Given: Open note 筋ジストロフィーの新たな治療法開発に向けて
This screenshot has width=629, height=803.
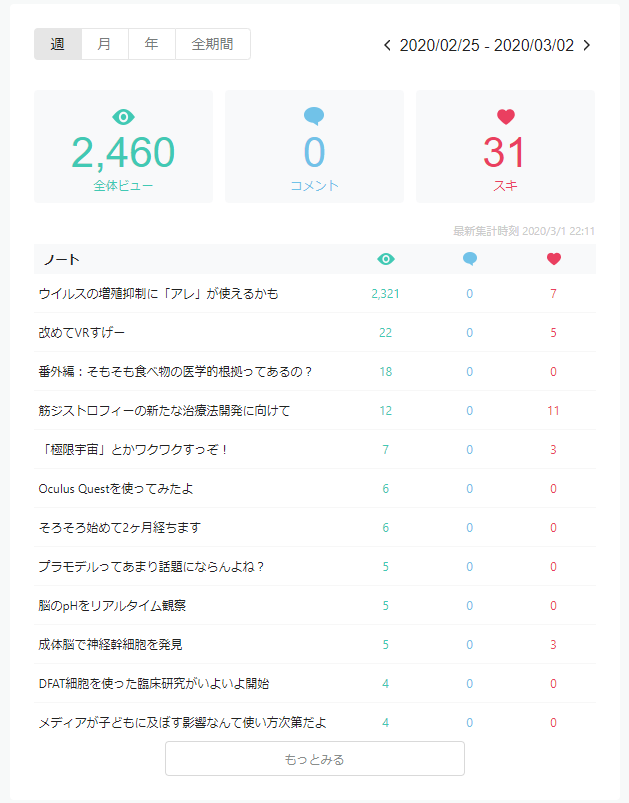Looking at the screenshot, I should click(x=164, y=410).
